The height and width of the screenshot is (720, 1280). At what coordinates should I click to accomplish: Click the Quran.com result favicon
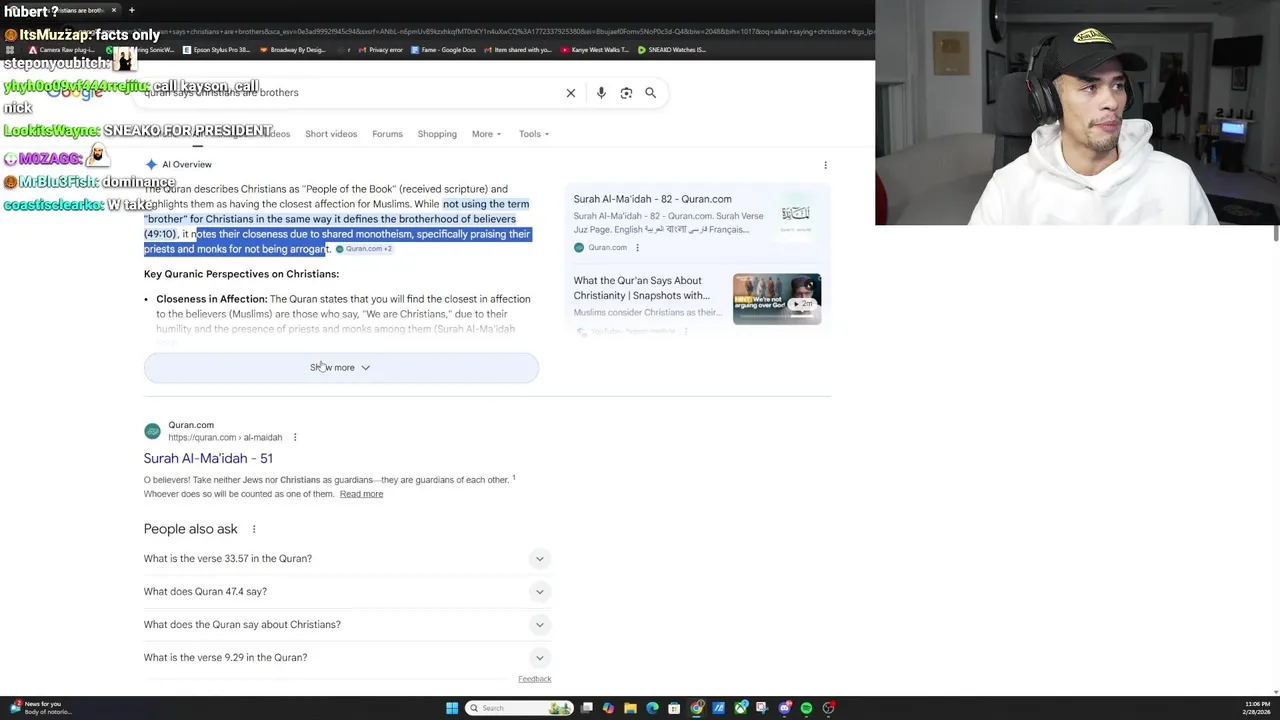click(x=152, y=431)
